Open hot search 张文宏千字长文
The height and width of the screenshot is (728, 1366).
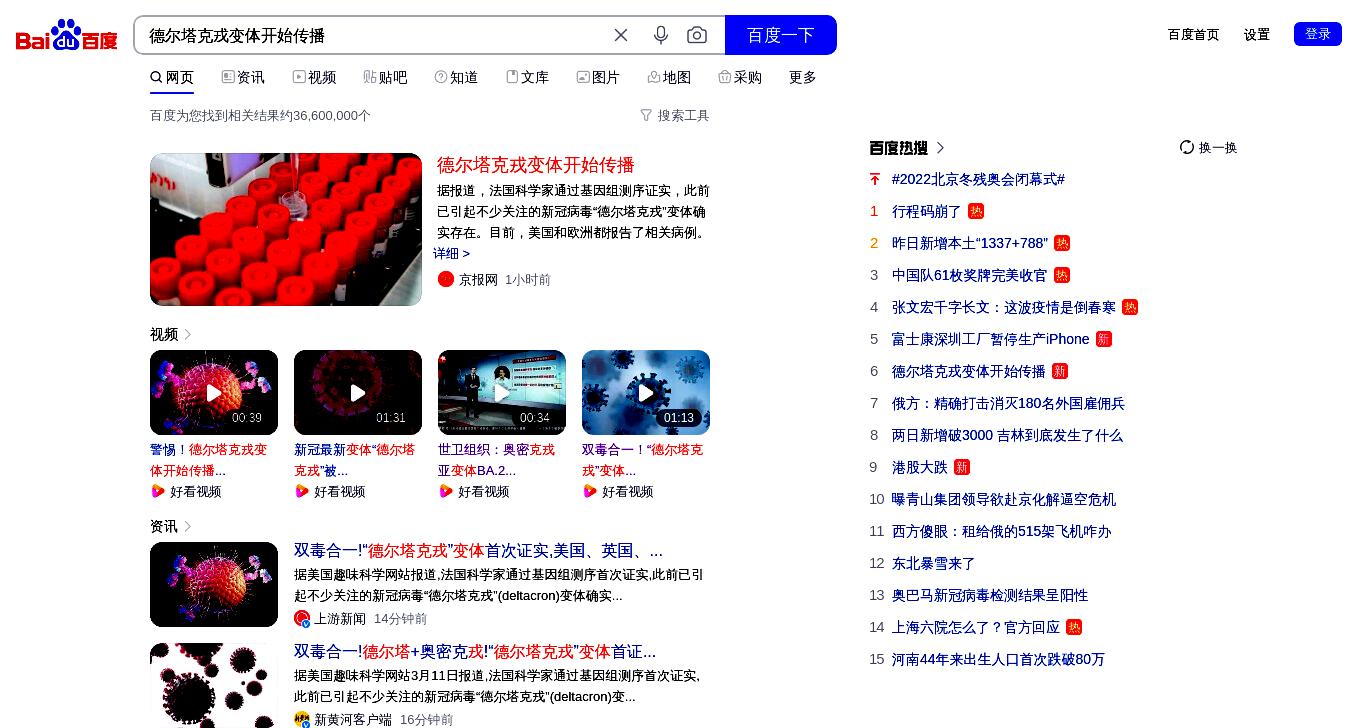point(1003,307)
